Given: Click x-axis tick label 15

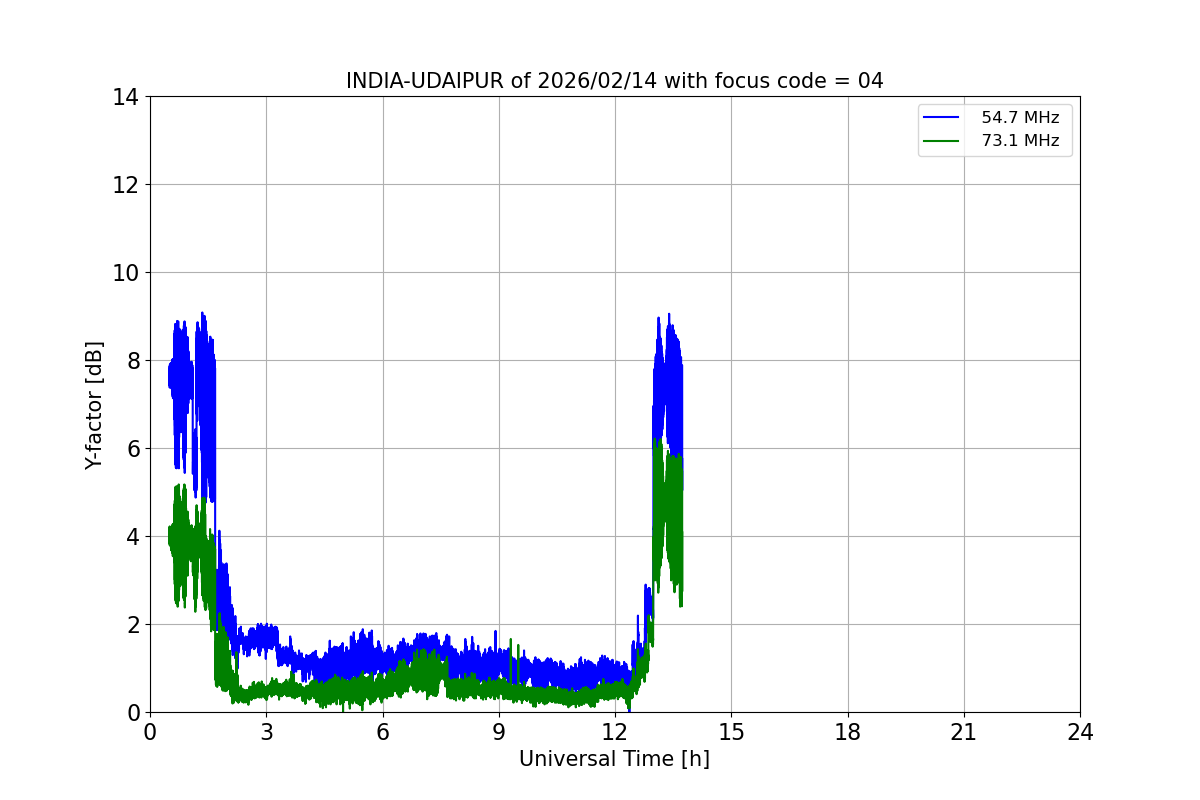Looking at the screenshot, I should 731,732.
